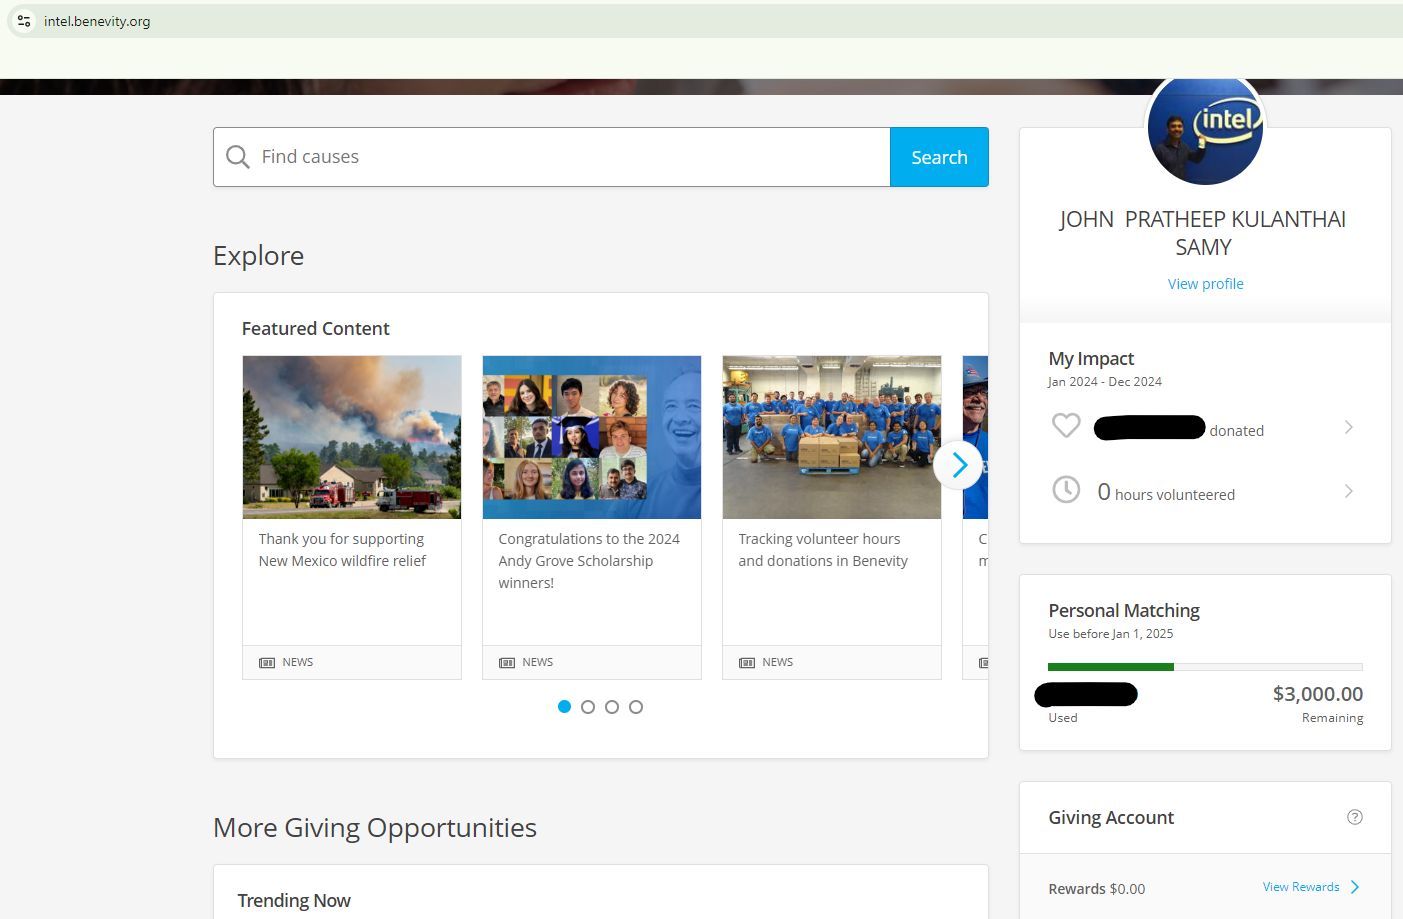The height and width of the screenshot is (919, 1403).
Task: Click the 'Giving Account' heading
Action: tap(1111, 818)
